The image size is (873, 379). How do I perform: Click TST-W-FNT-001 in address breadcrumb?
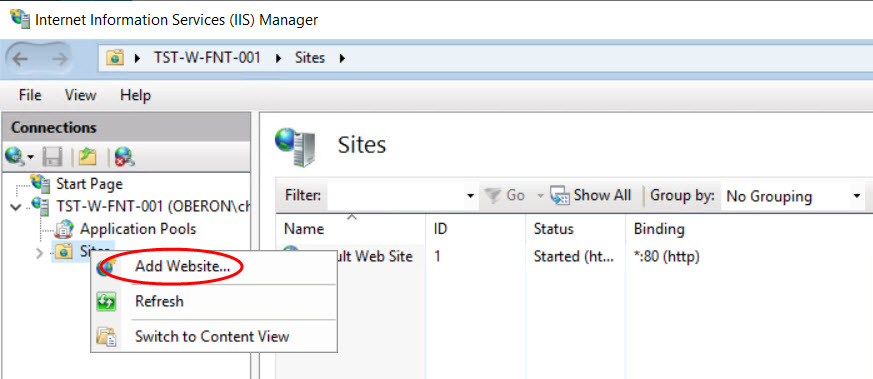207,57
